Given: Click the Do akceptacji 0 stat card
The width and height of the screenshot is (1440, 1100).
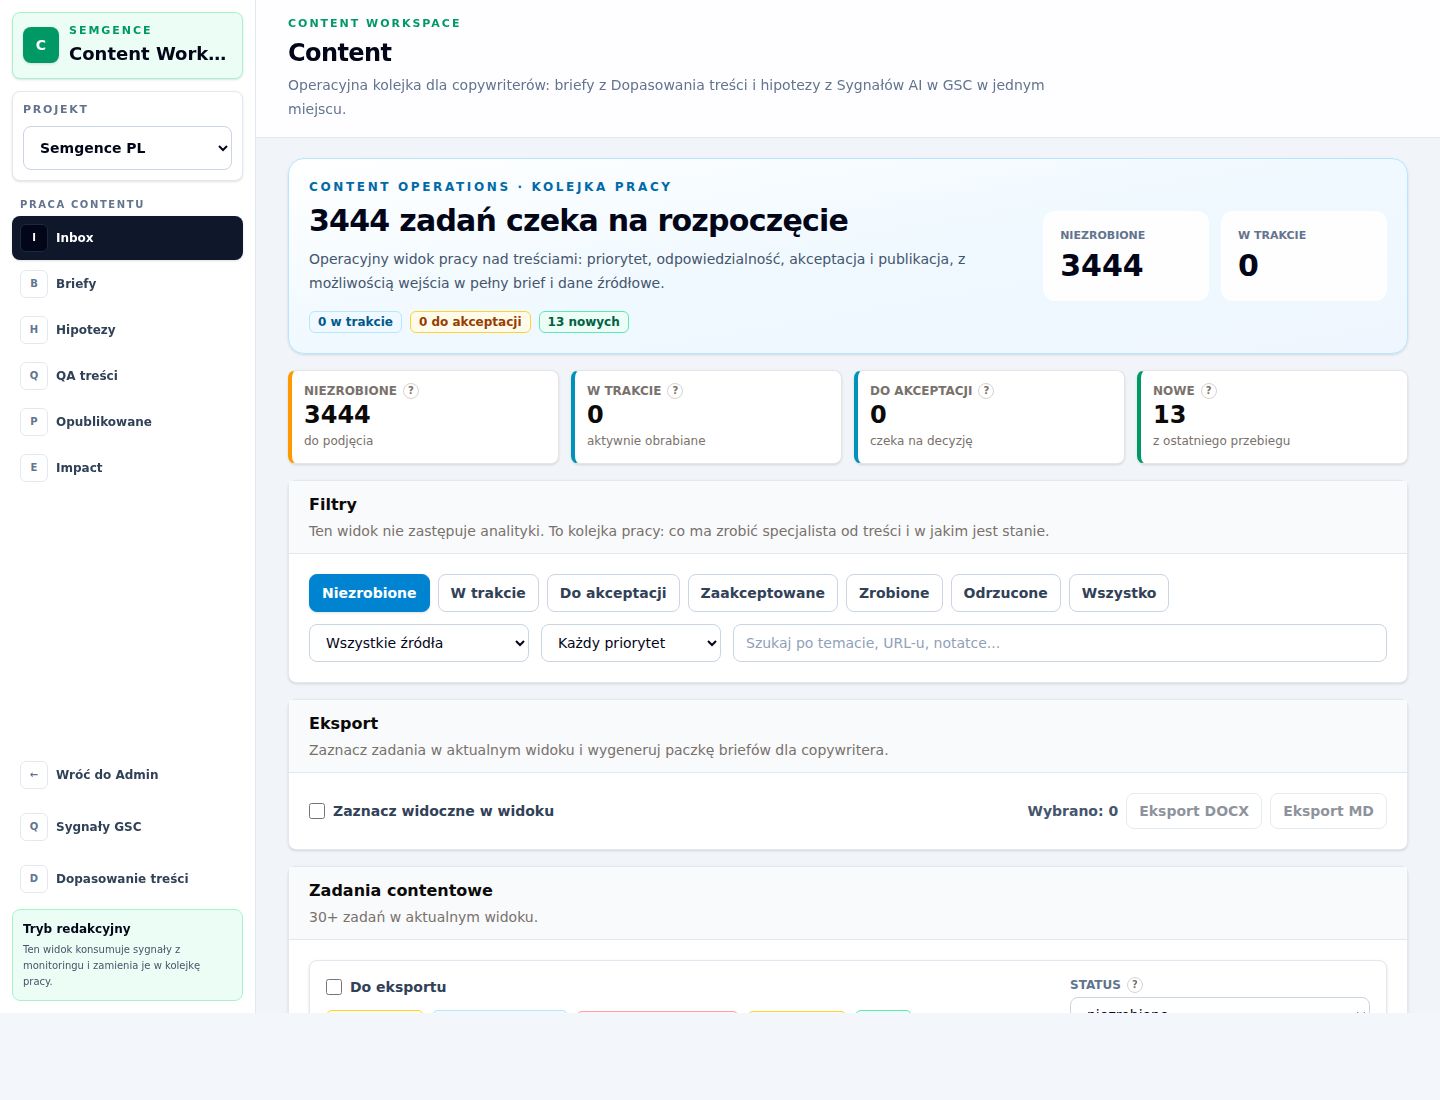Looking at the screenshot, I should pyautogui.click(x=989, y=417).
